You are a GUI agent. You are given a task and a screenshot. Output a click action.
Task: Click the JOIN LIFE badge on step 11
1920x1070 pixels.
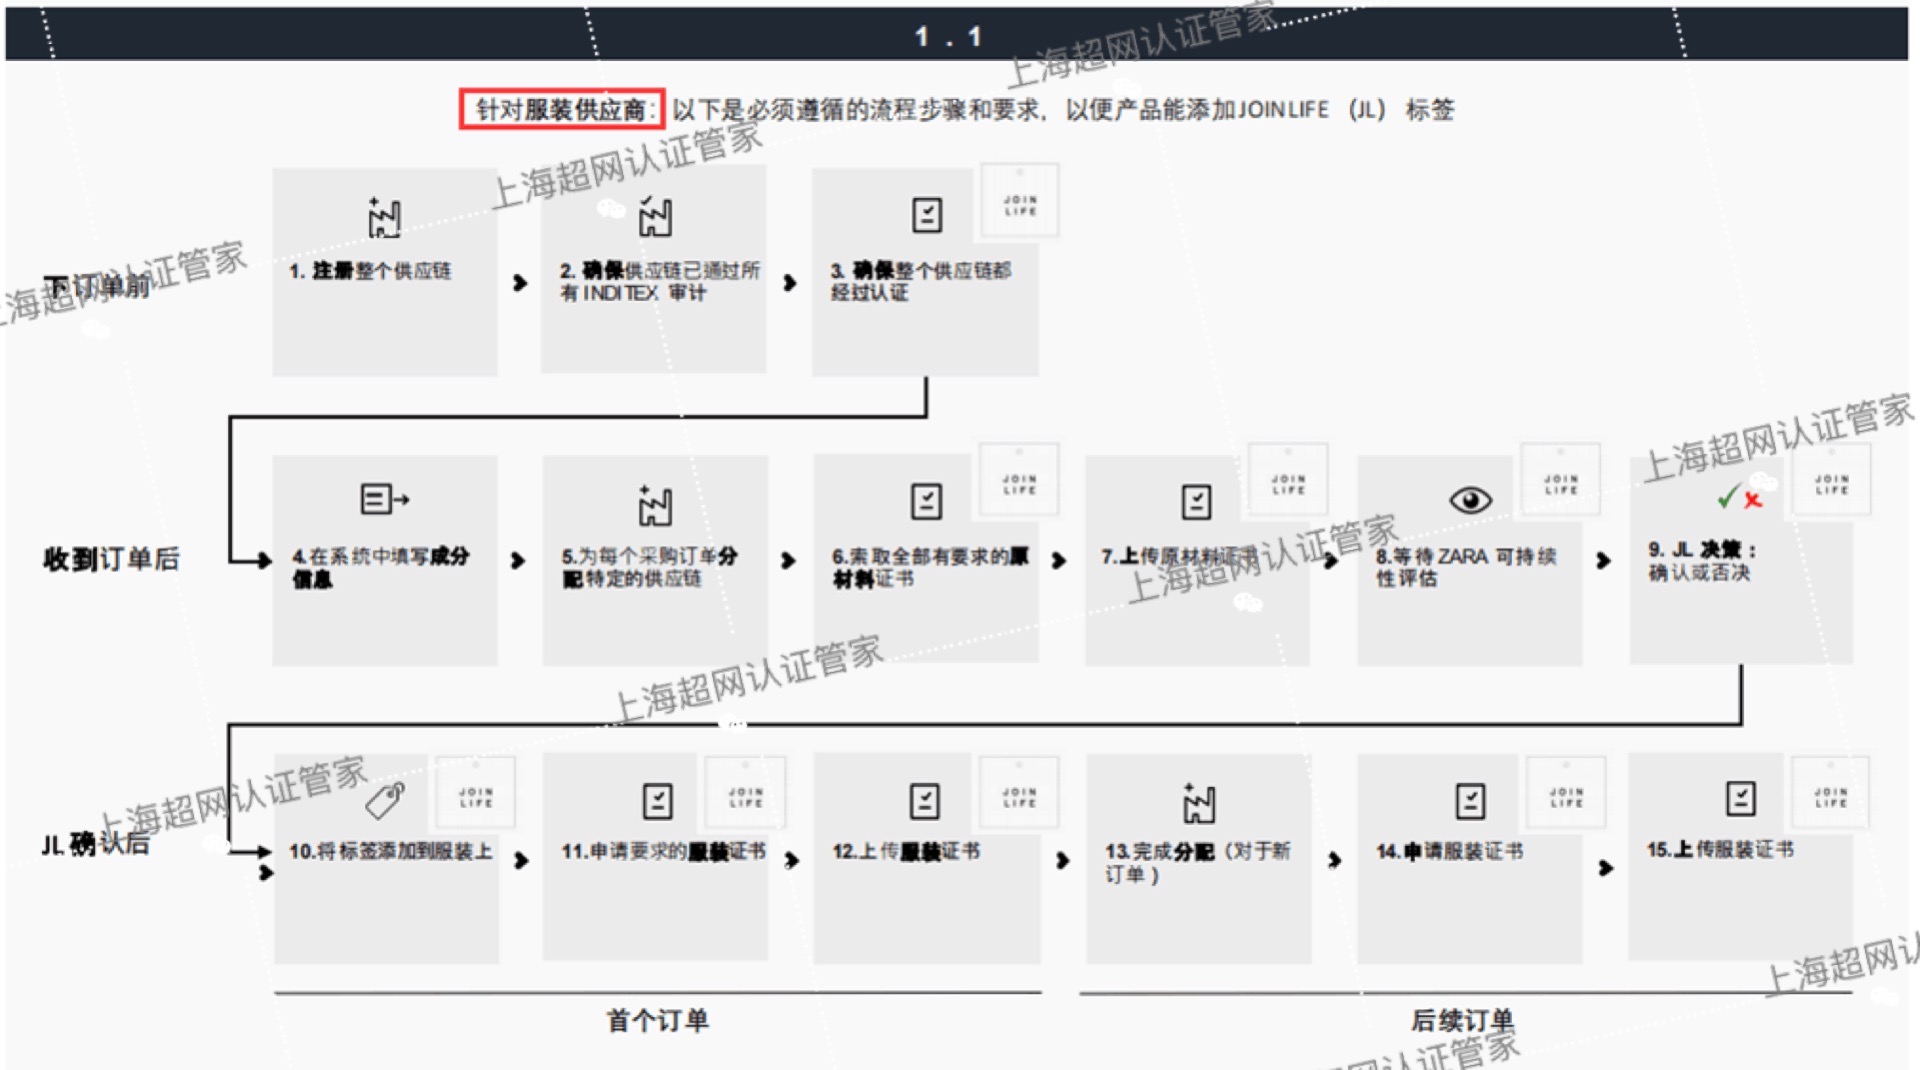point(746,792)
